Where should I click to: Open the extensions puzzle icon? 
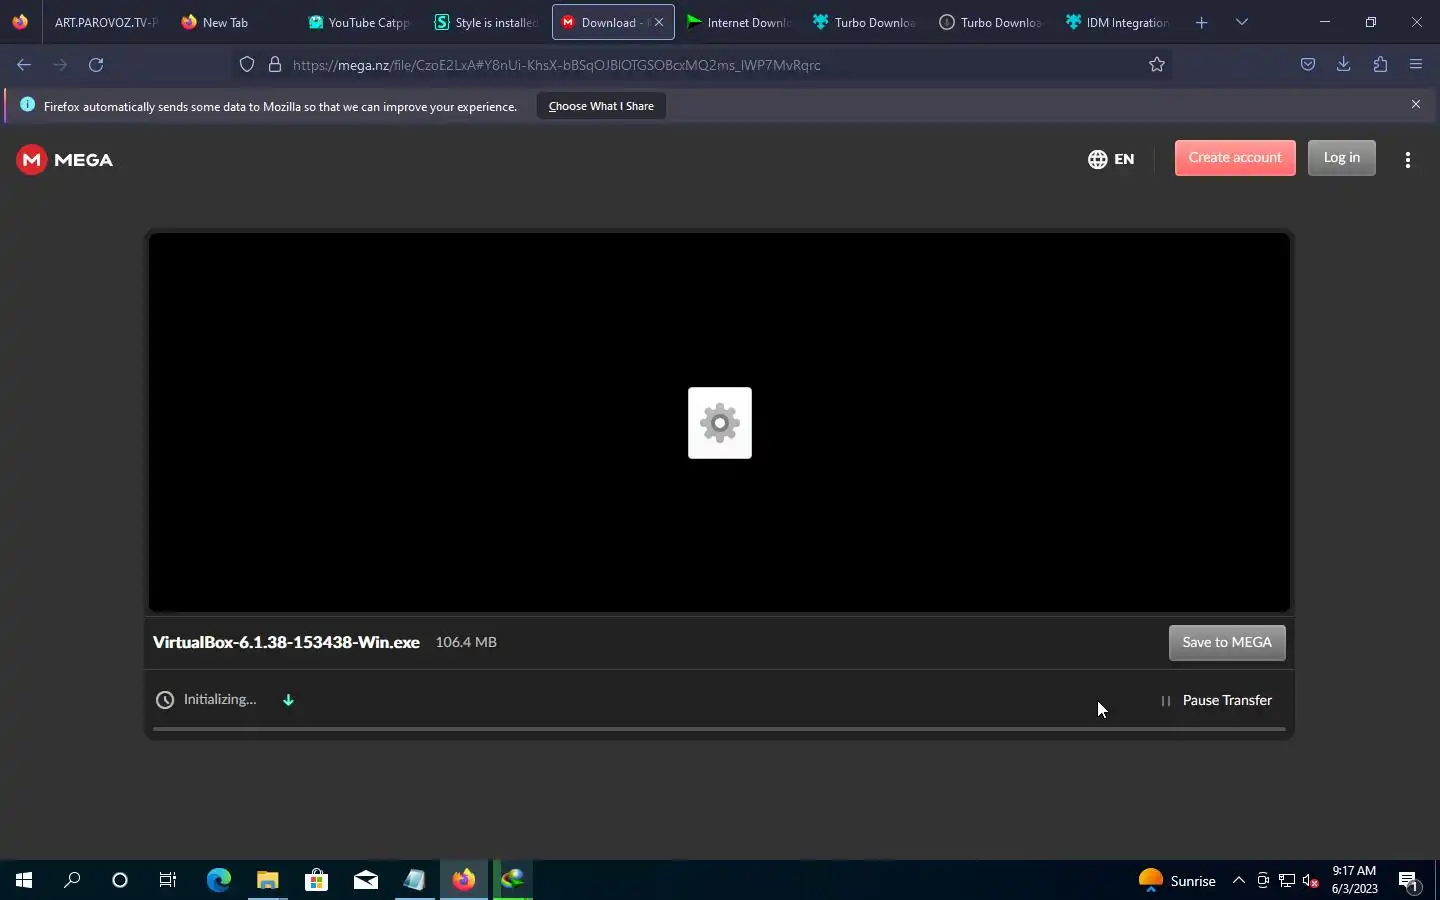click(x=1380, y=65)
